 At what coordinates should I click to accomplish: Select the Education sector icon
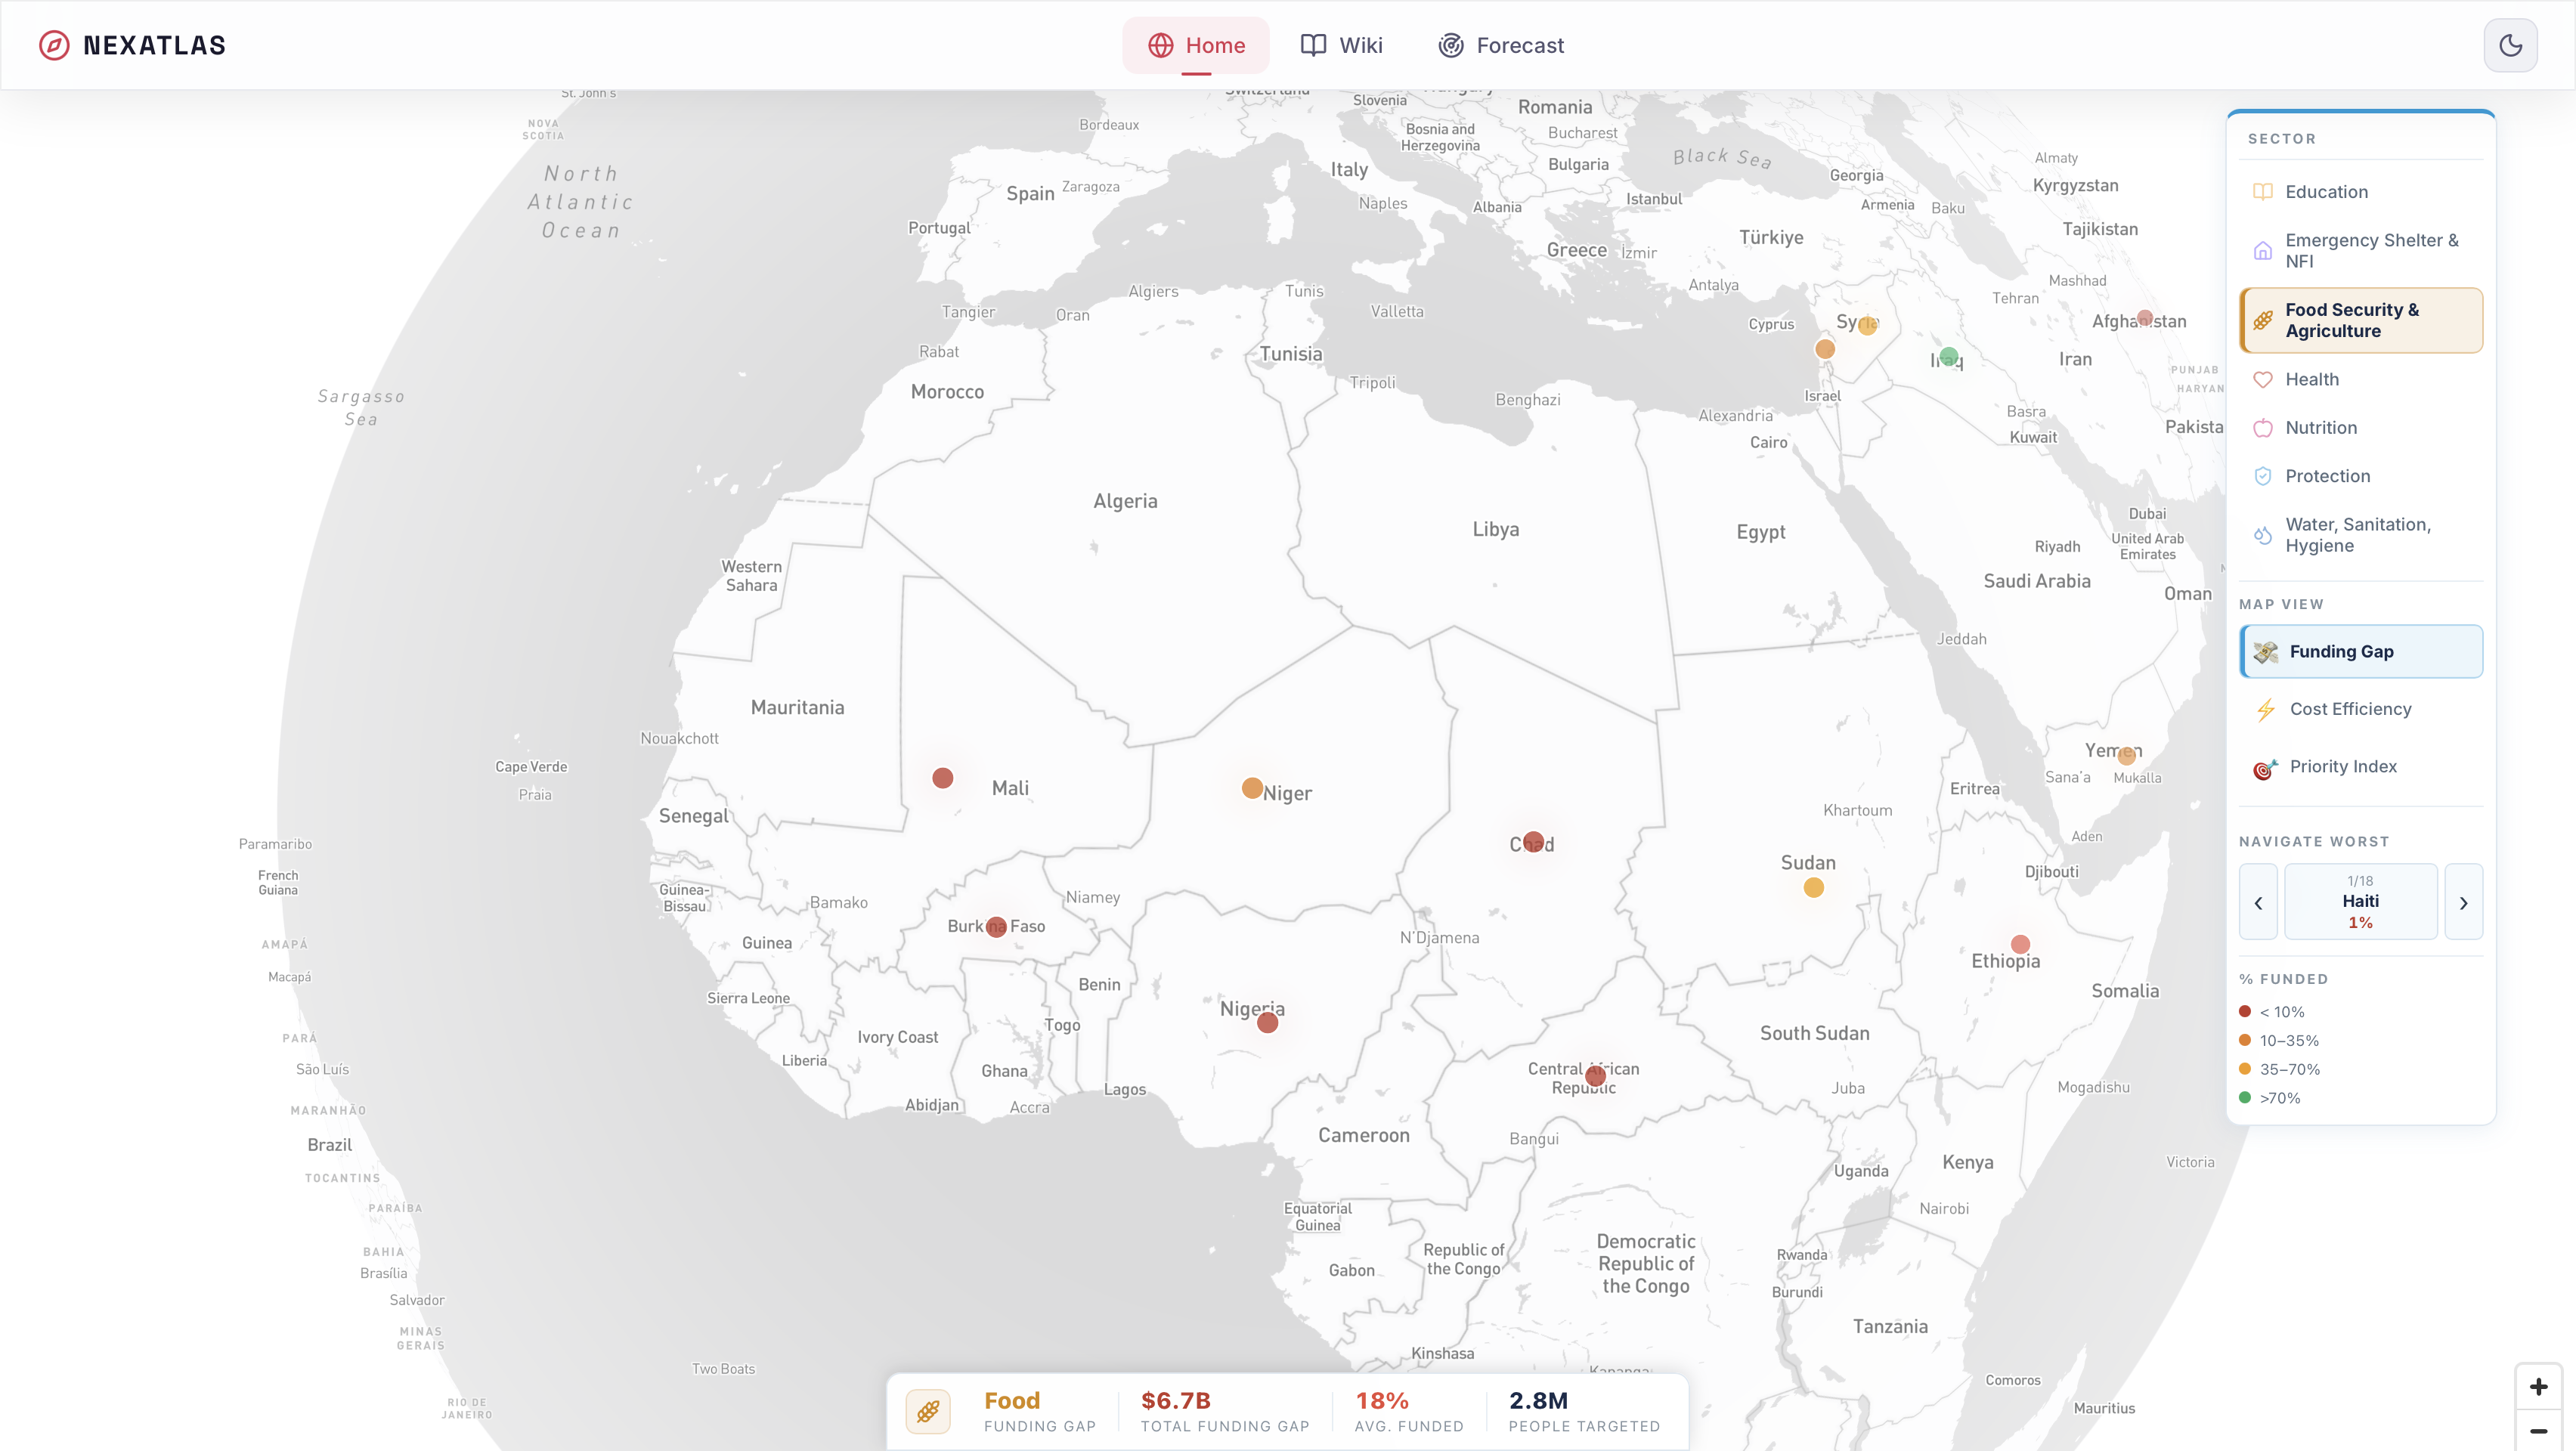pyautogui.click(x=2262, y=192)
